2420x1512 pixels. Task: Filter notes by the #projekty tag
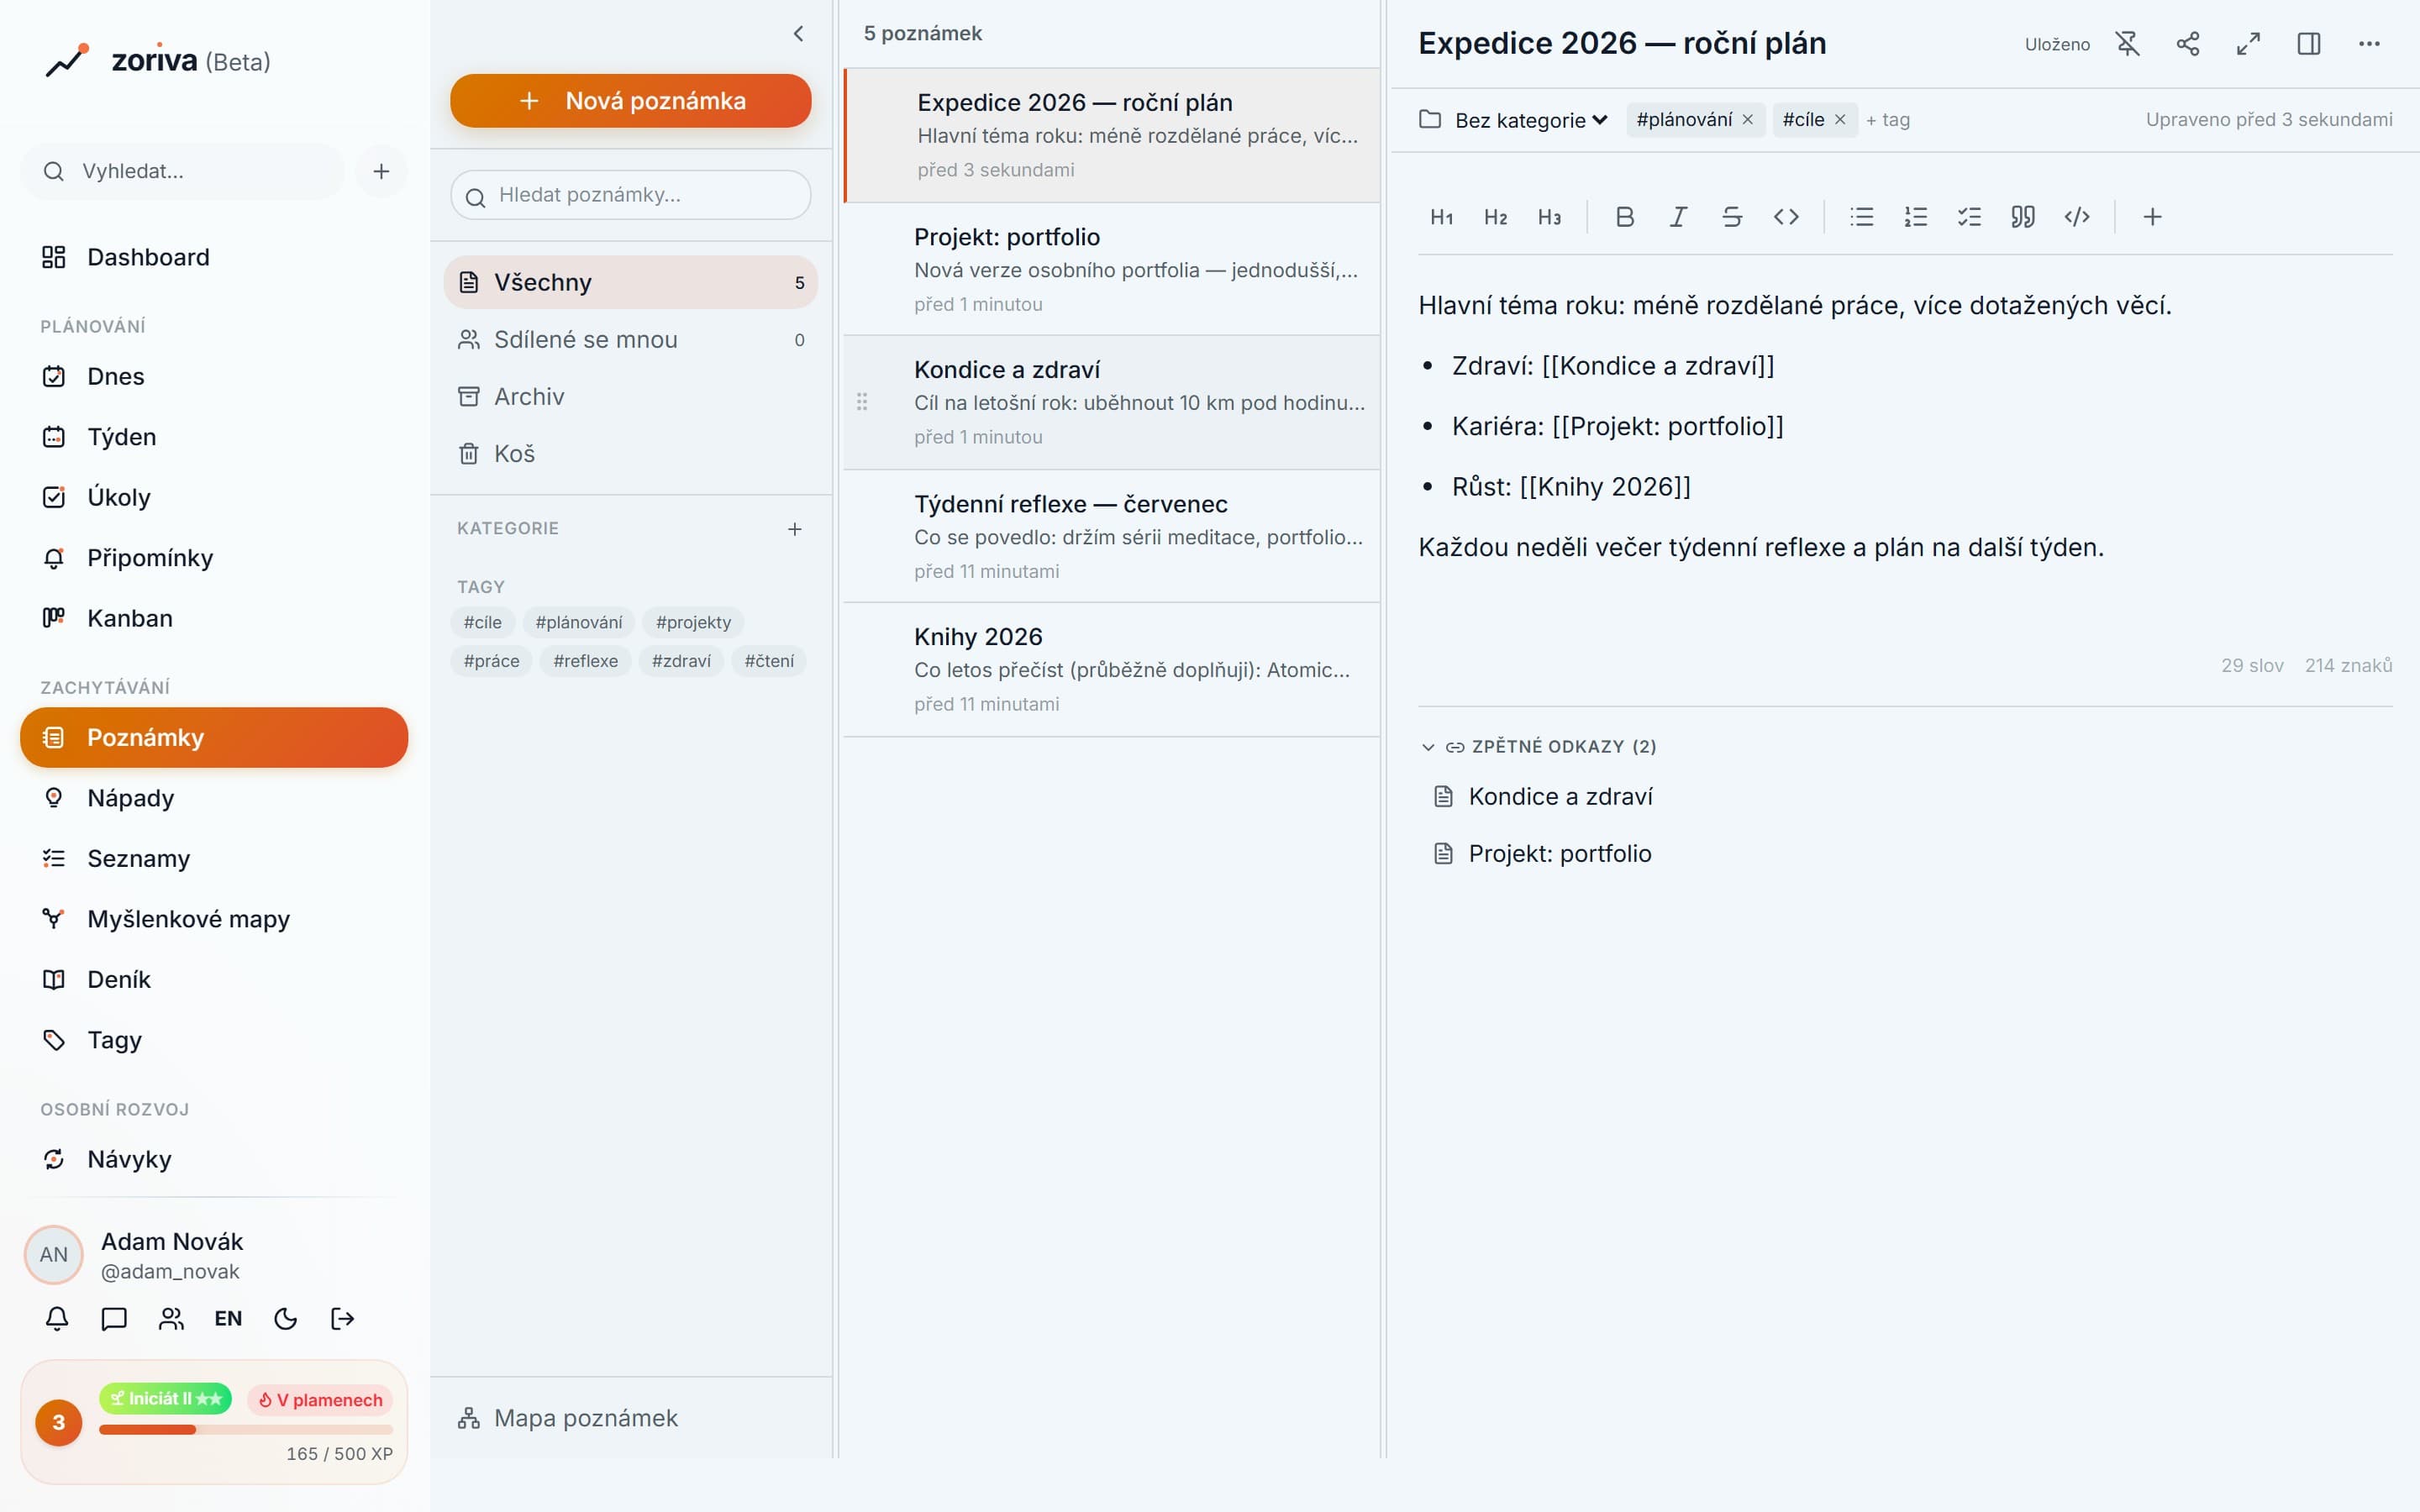(693, 622)
